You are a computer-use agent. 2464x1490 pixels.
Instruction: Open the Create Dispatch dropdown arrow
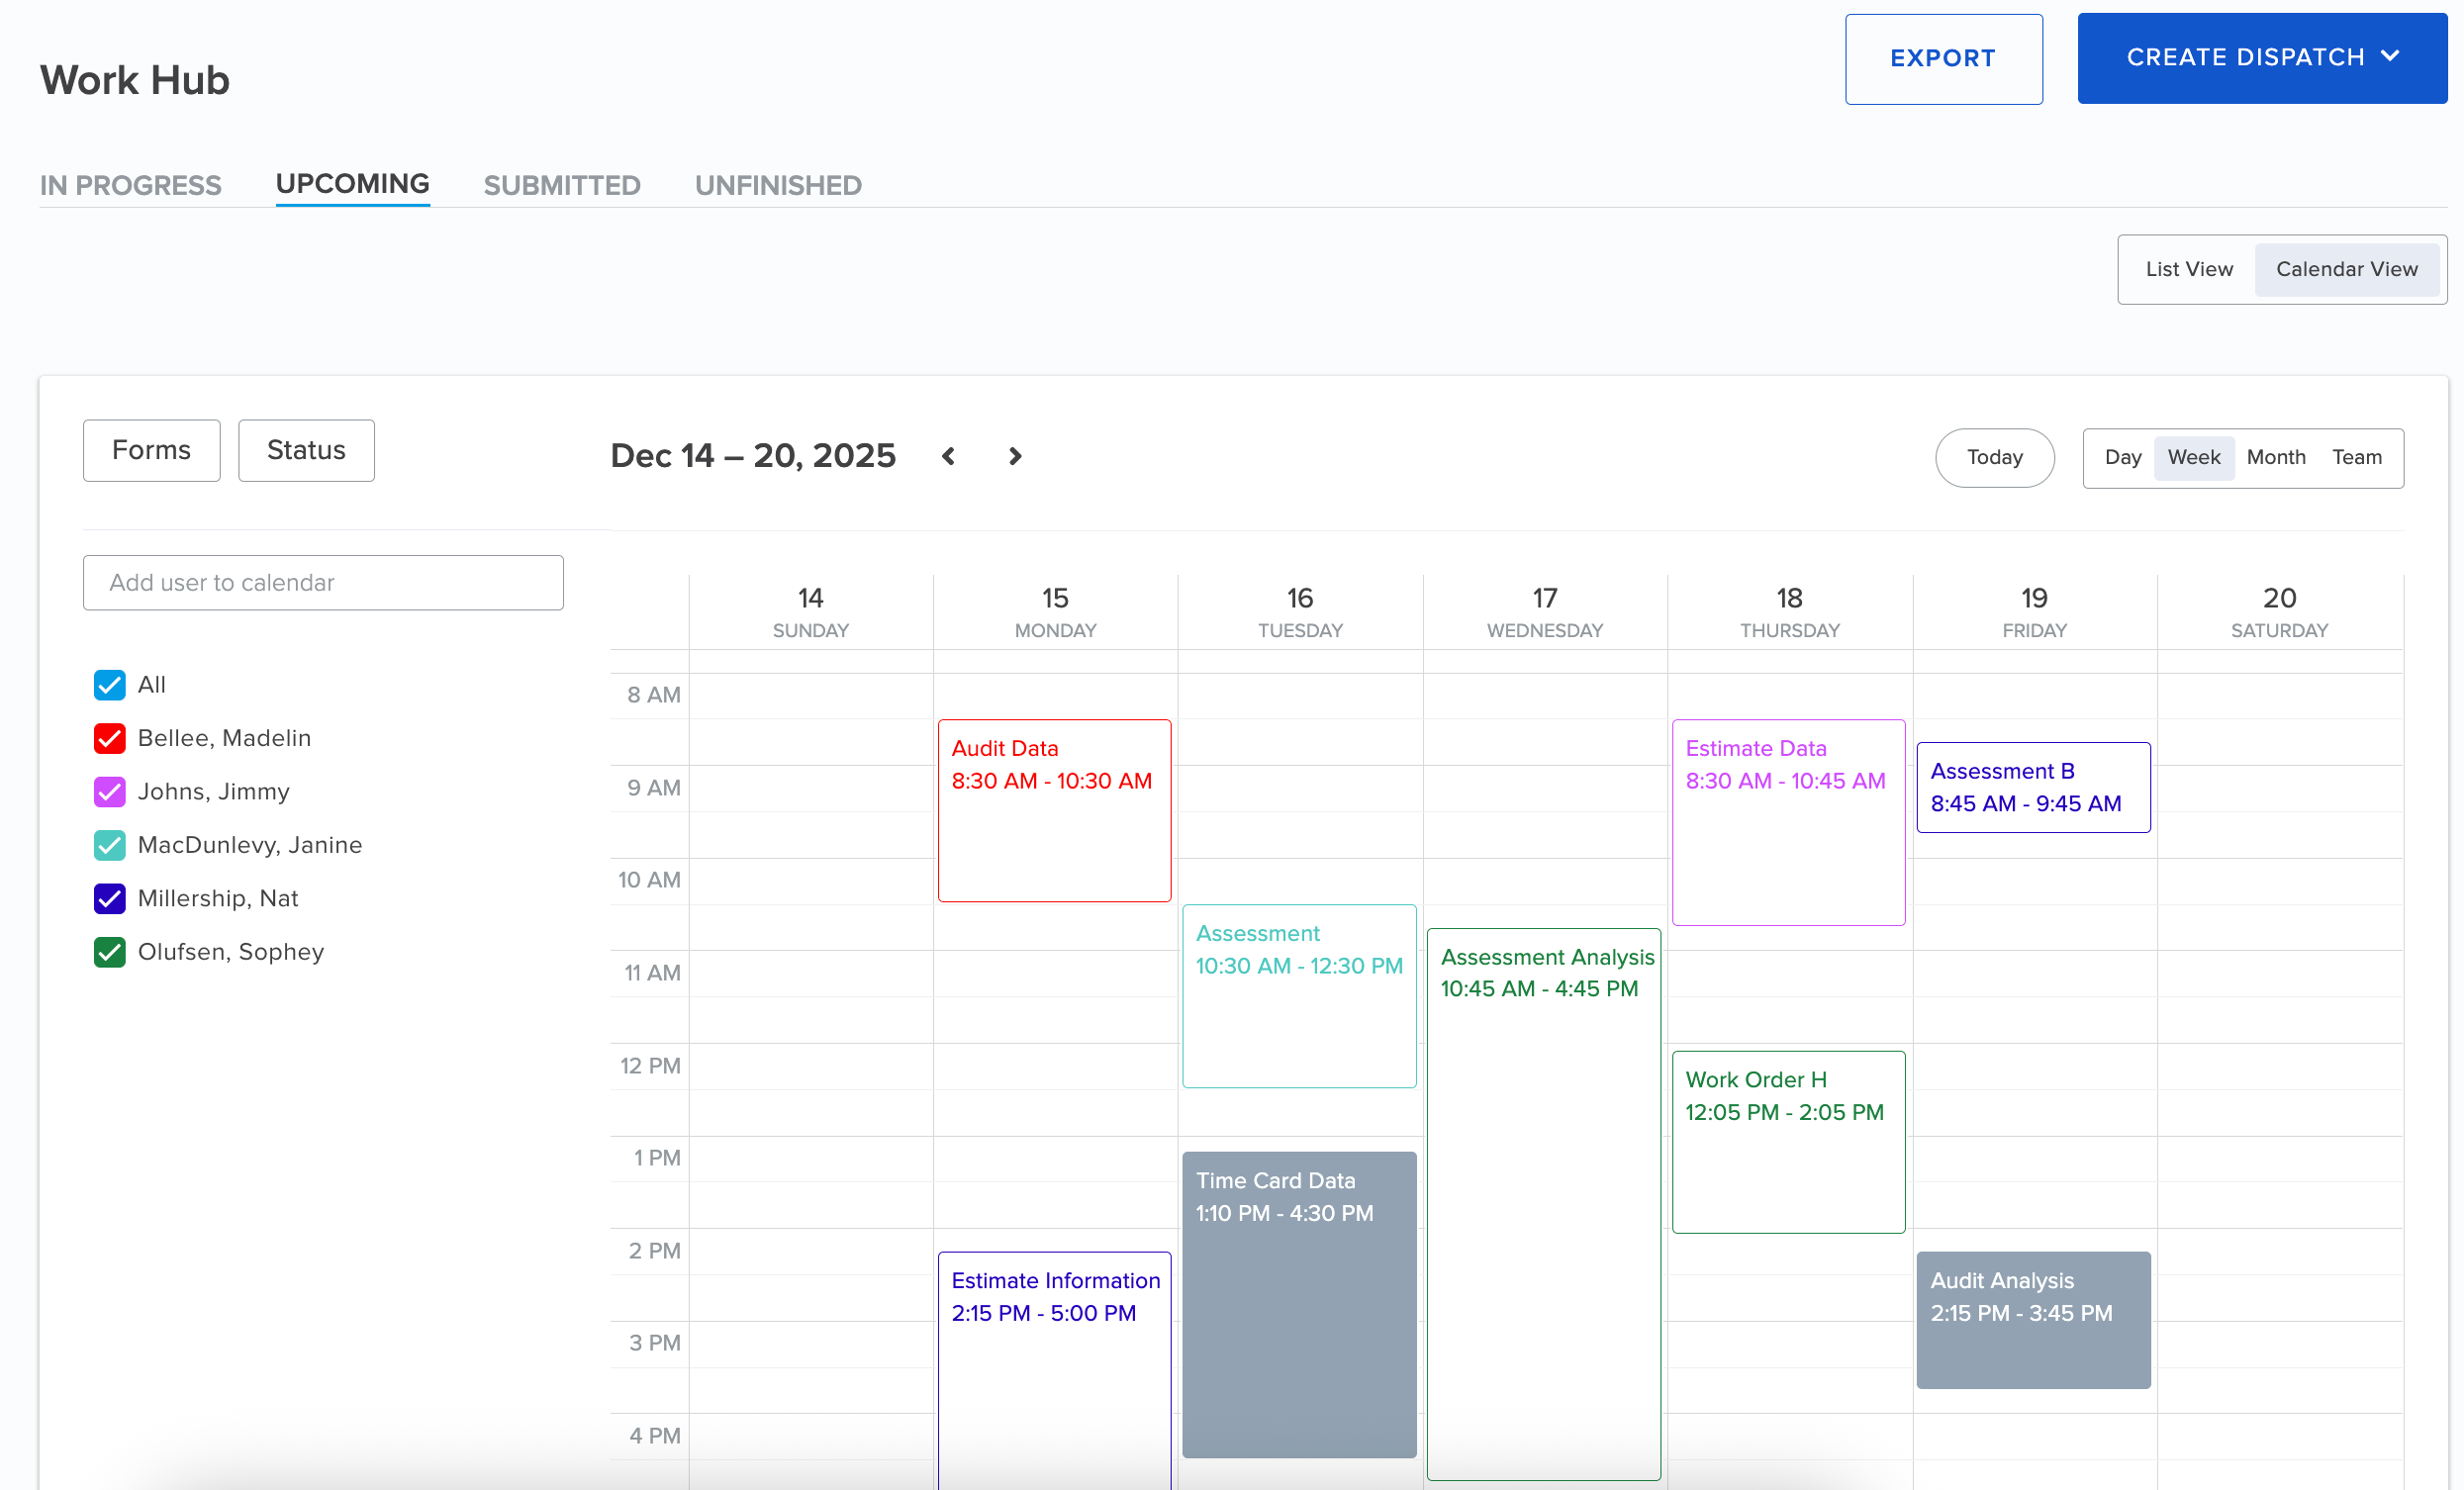pos(2390,57)
